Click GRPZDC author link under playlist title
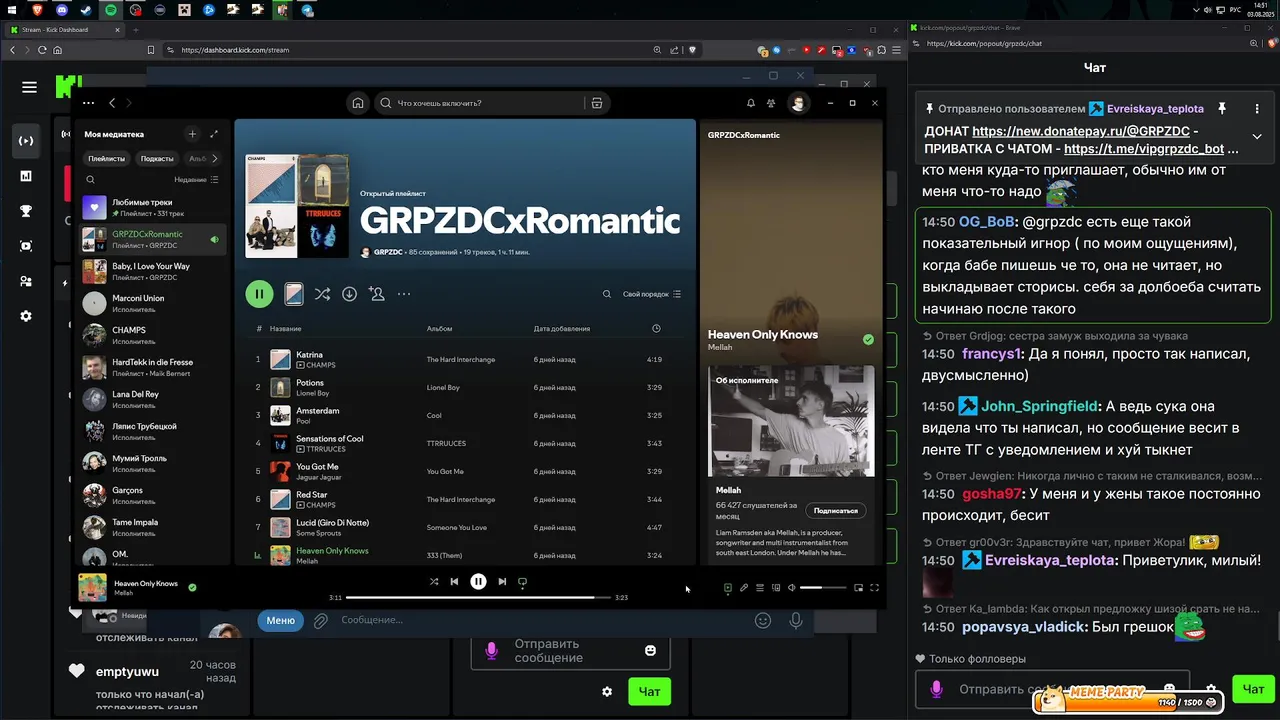The width and height of the screenshot is (1280, 720). pos(388,252)
